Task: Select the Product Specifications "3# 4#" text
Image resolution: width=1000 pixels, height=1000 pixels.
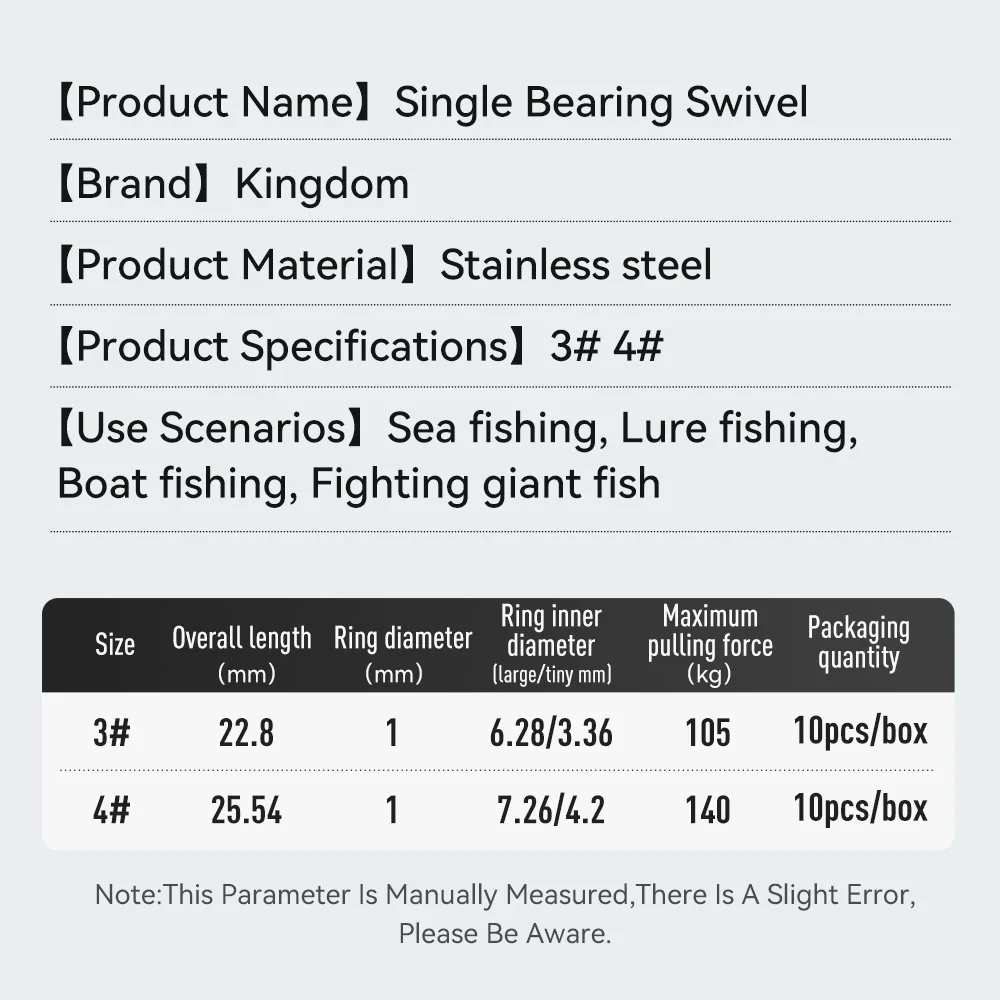Action: [x=606, y=347]
